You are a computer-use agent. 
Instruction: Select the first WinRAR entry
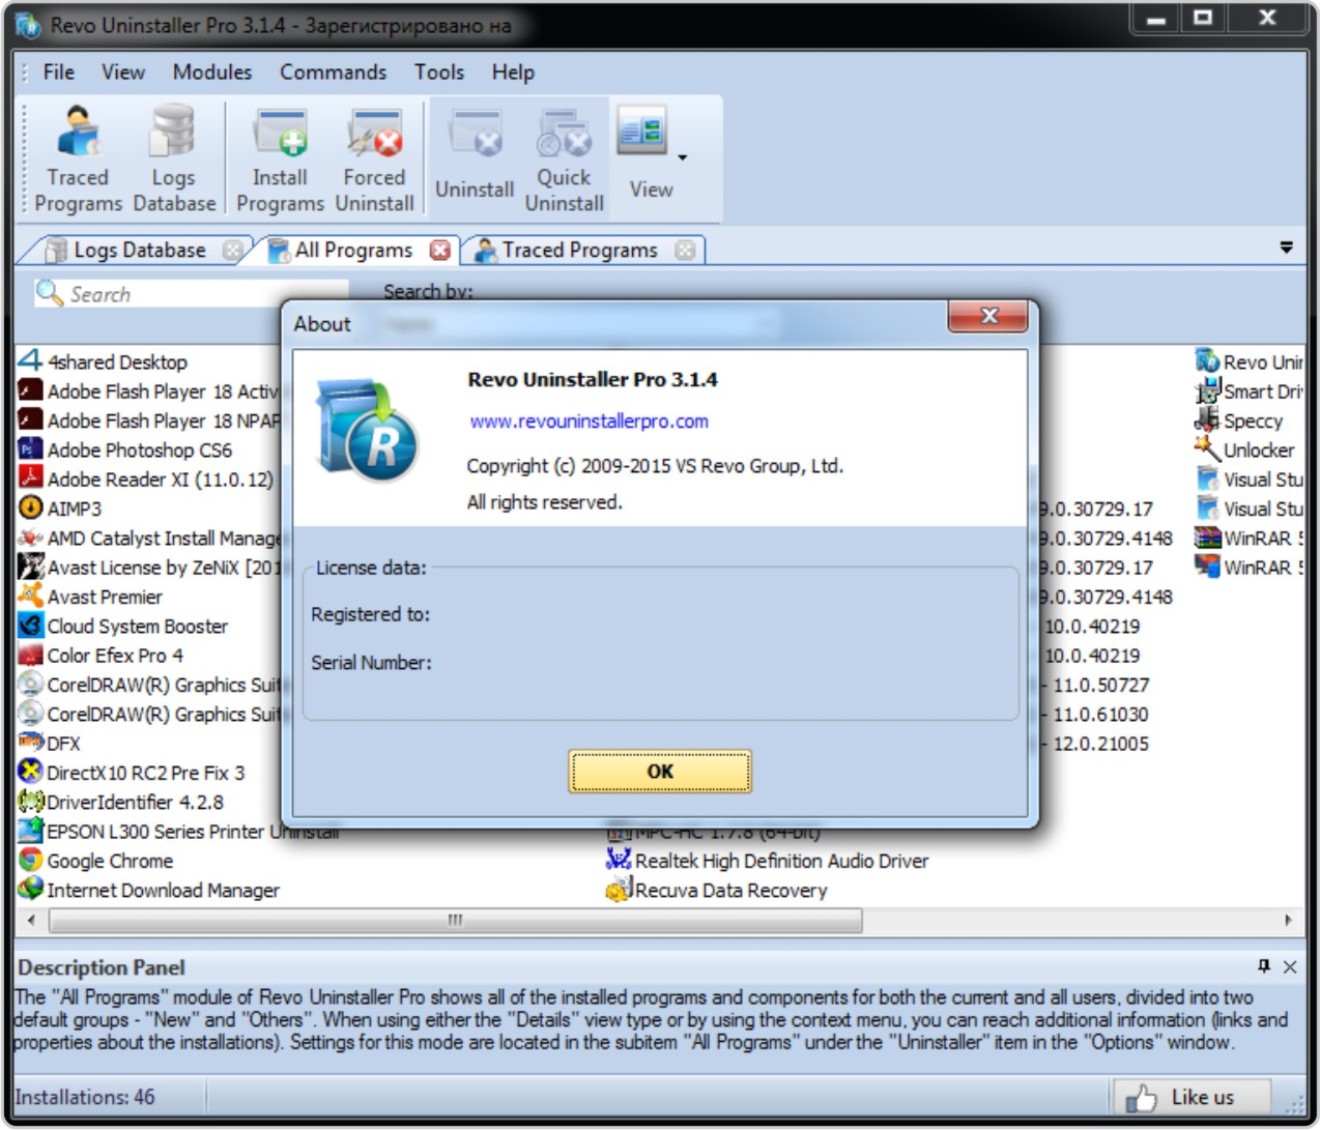point(1250,538)
